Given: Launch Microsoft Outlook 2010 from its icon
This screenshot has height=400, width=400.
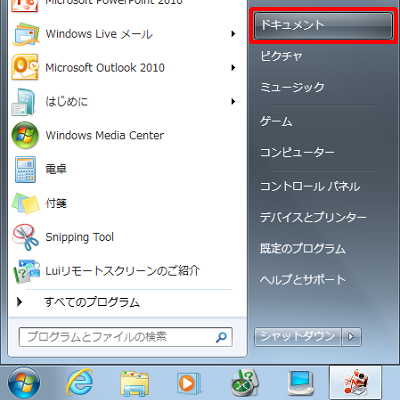Looking at the screenshot, I should tap(25, 67).
